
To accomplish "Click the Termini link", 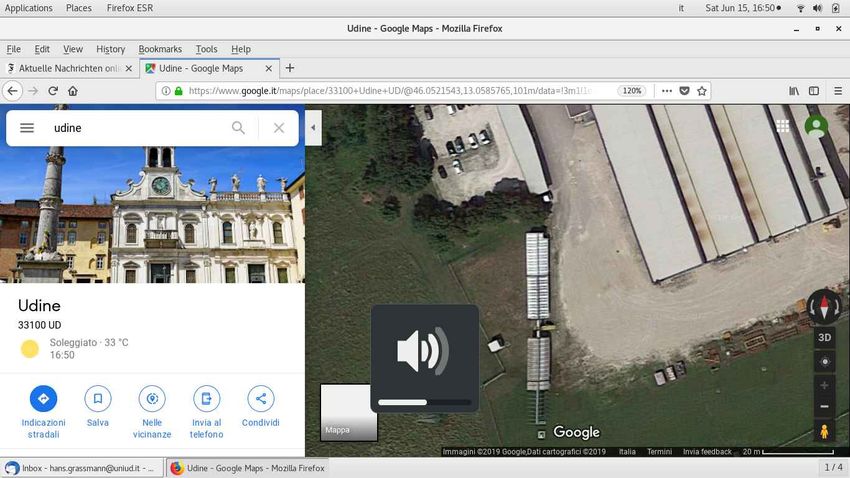I will click(659, 451).
